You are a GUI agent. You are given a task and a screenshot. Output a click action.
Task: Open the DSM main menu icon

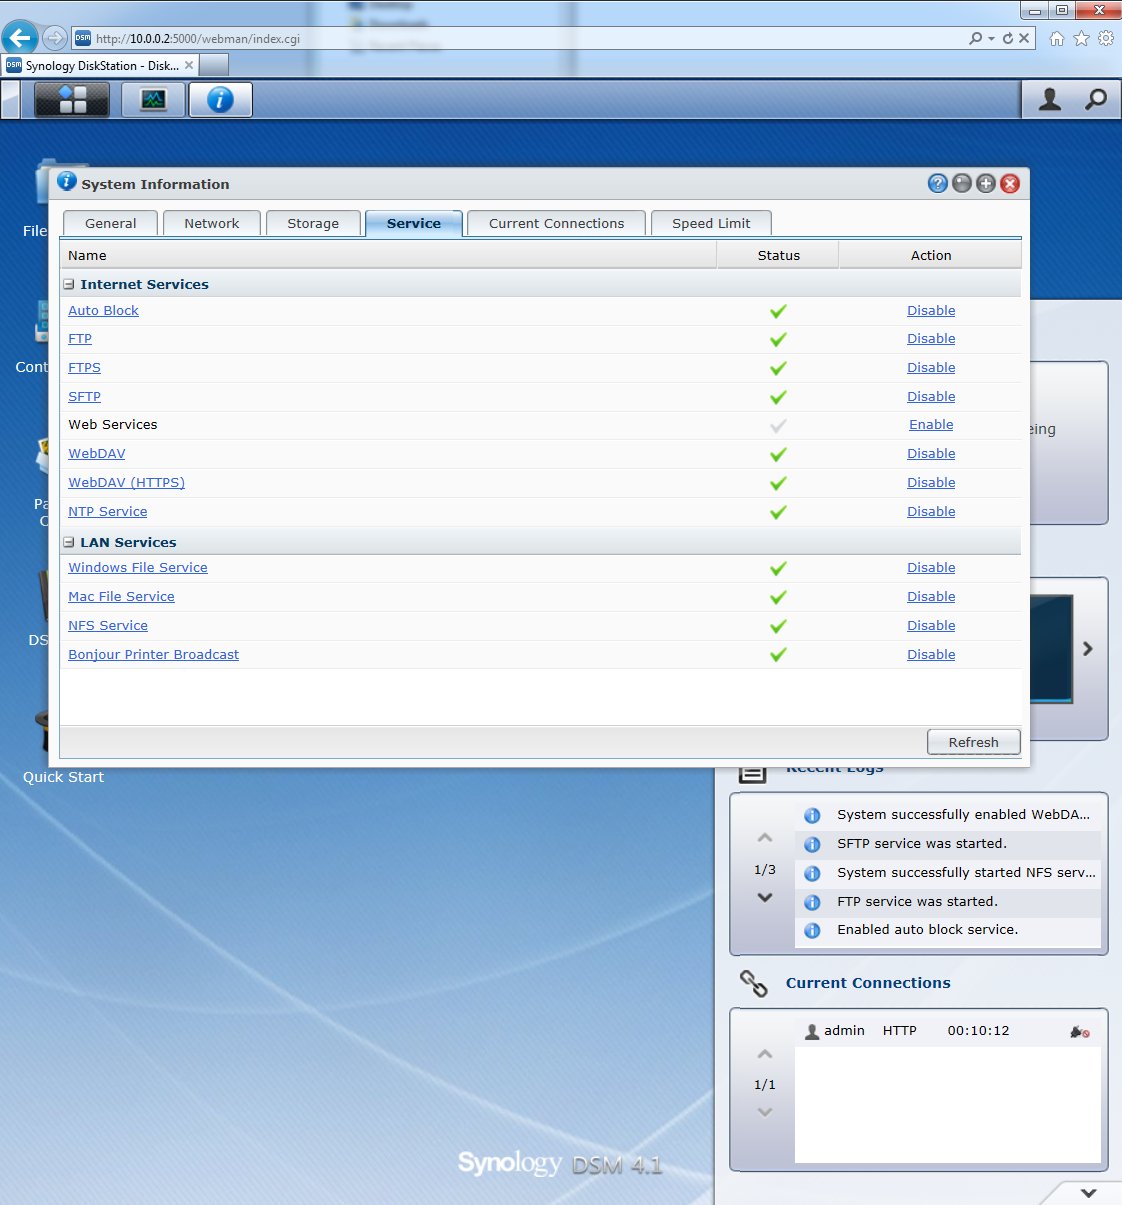coord(72,100)
